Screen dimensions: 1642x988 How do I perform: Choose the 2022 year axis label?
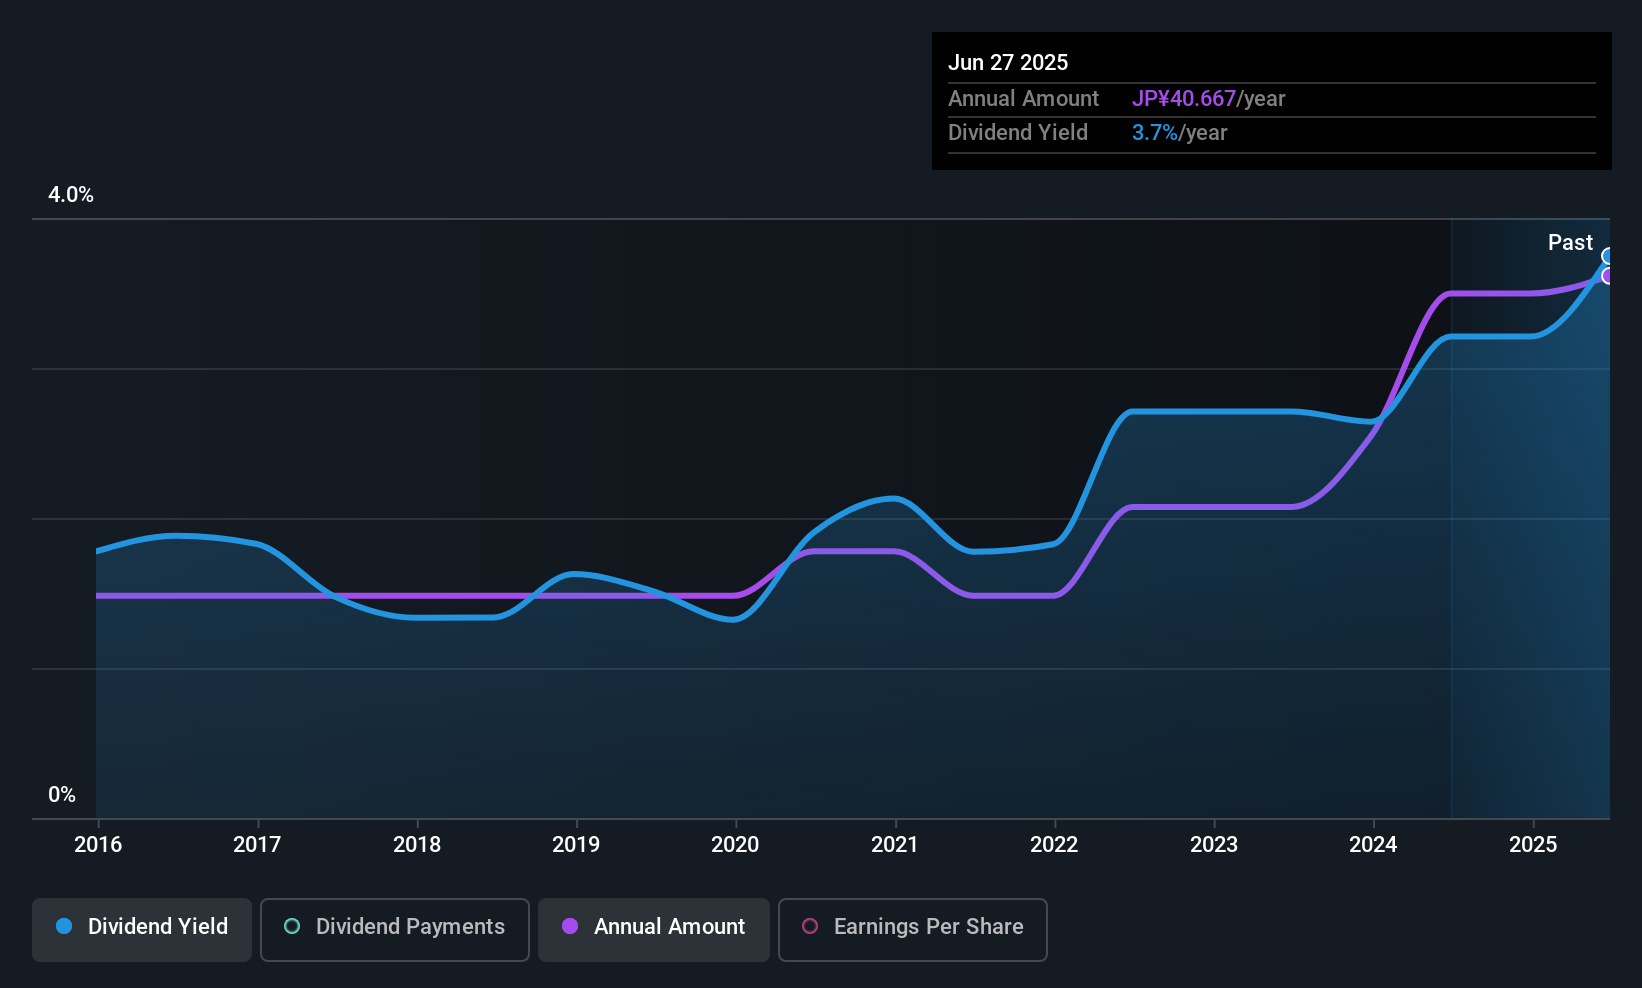click(1054, 845)
